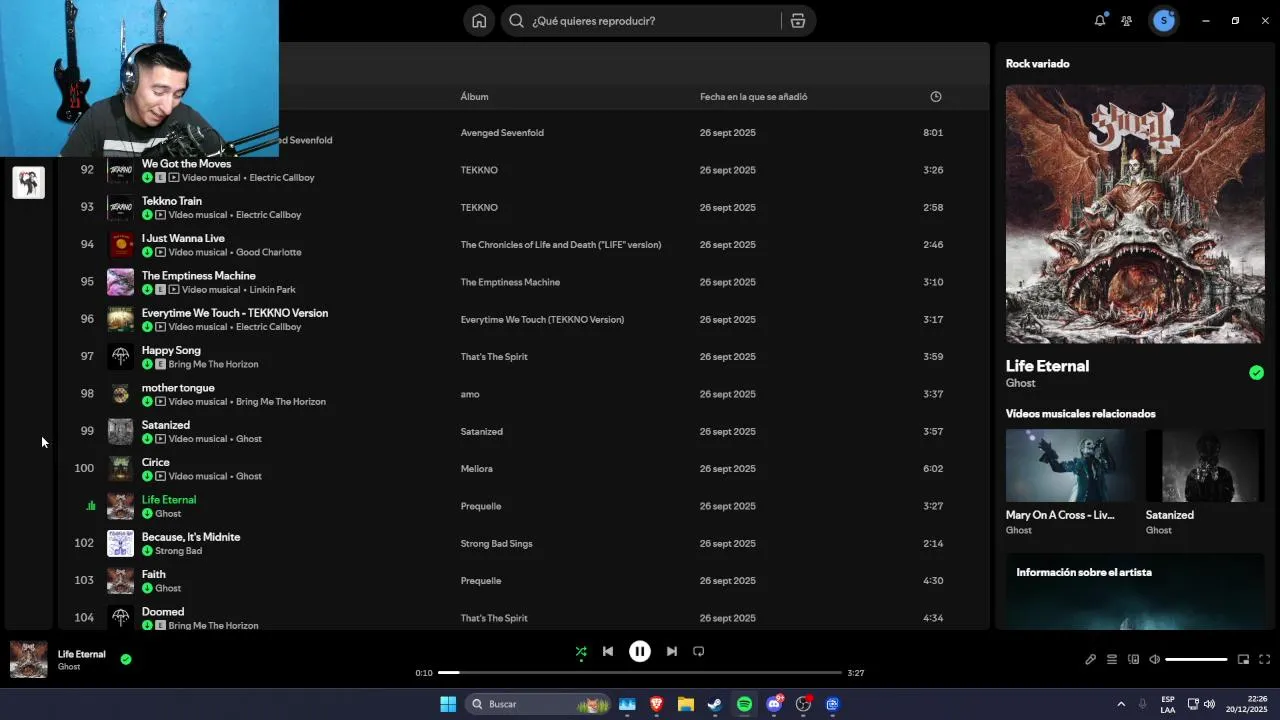Open the user profile avatar menu
The width and height of the screenshot is (1280, 720).
pos(1164,21)
